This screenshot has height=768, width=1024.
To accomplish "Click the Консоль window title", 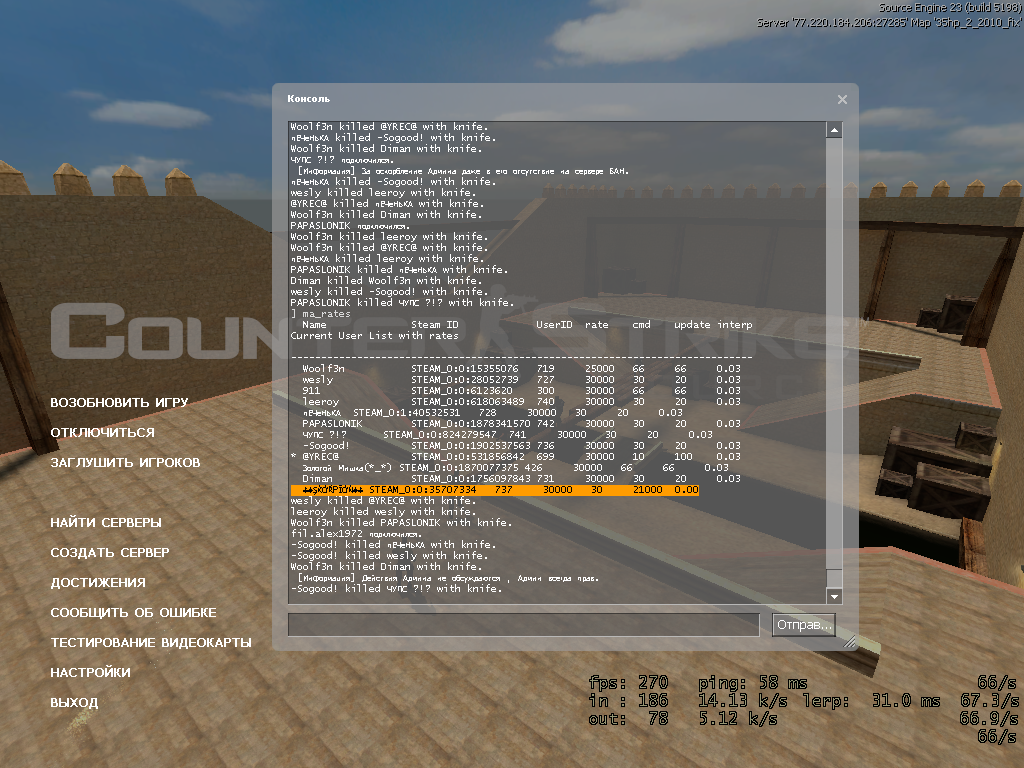I will click(x=308, y=99).
